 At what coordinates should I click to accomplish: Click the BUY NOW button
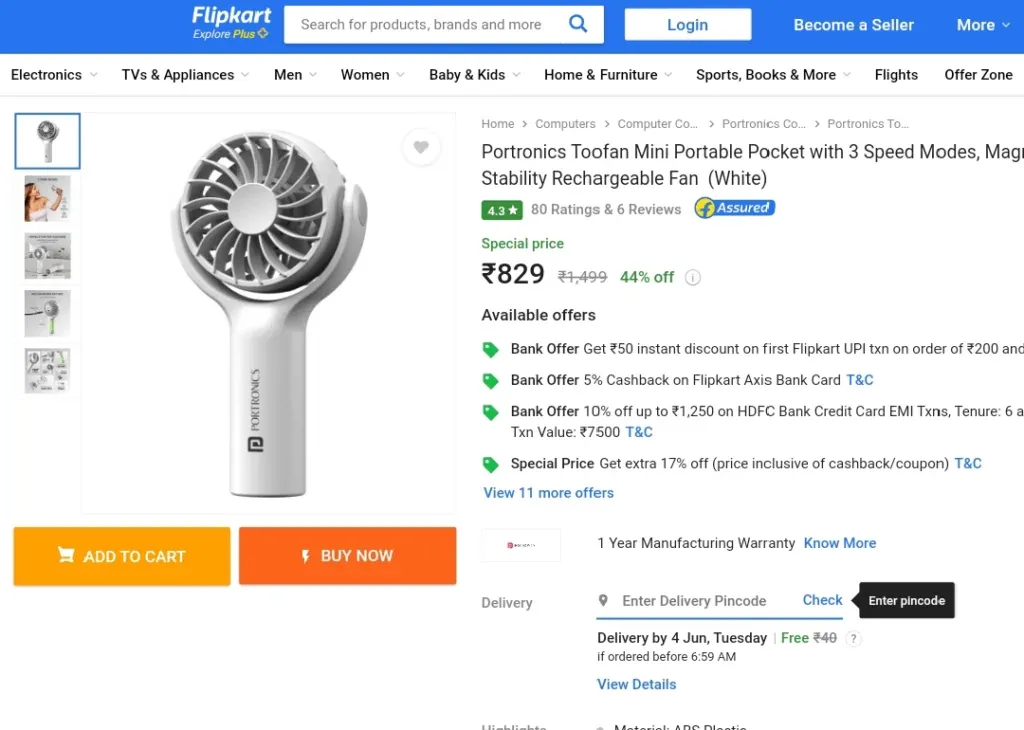(347, 556)
